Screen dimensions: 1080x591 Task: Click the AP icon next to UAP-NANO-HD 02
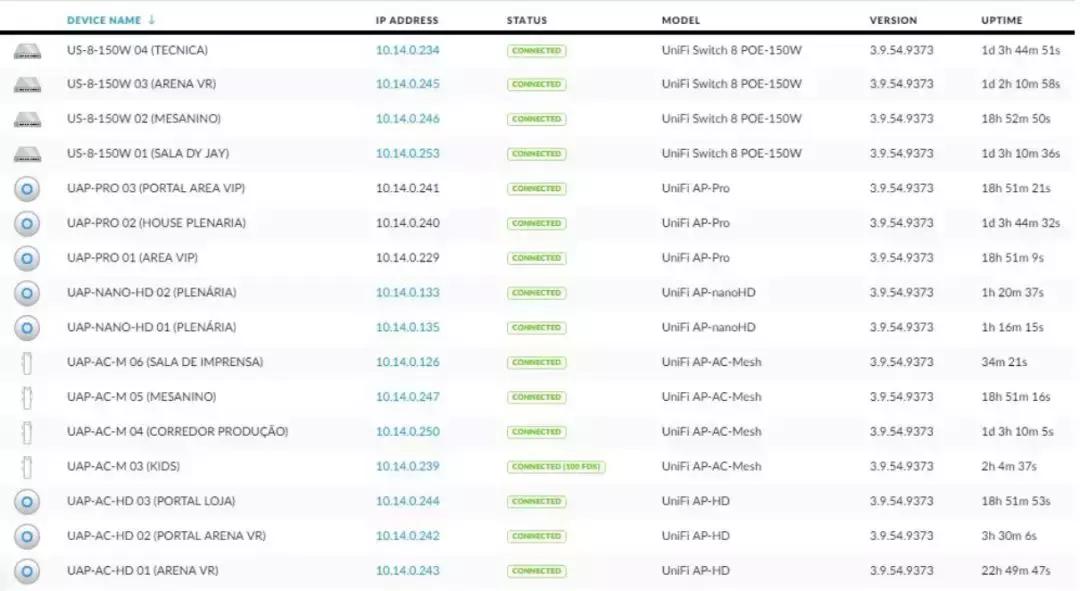(27, 293)
